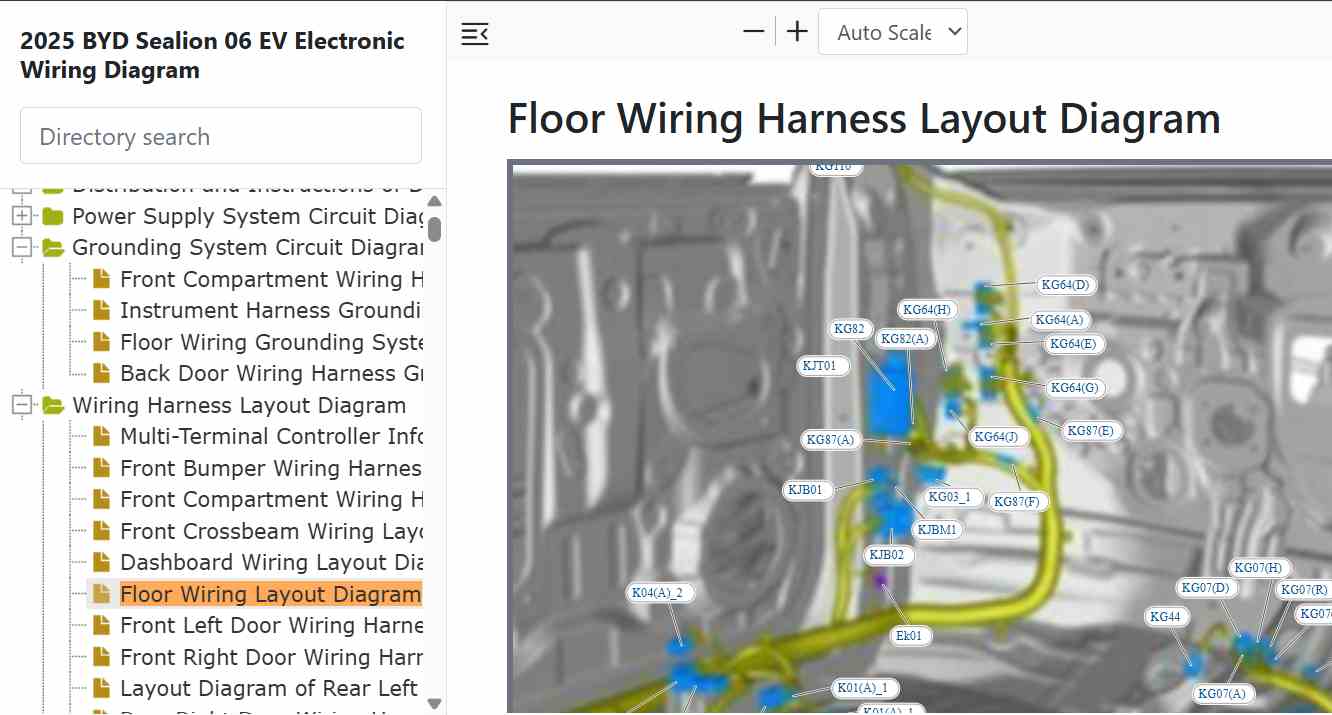Click the Floor Wiring Layout document icon

pyautogui.click(x=101, y=594)
